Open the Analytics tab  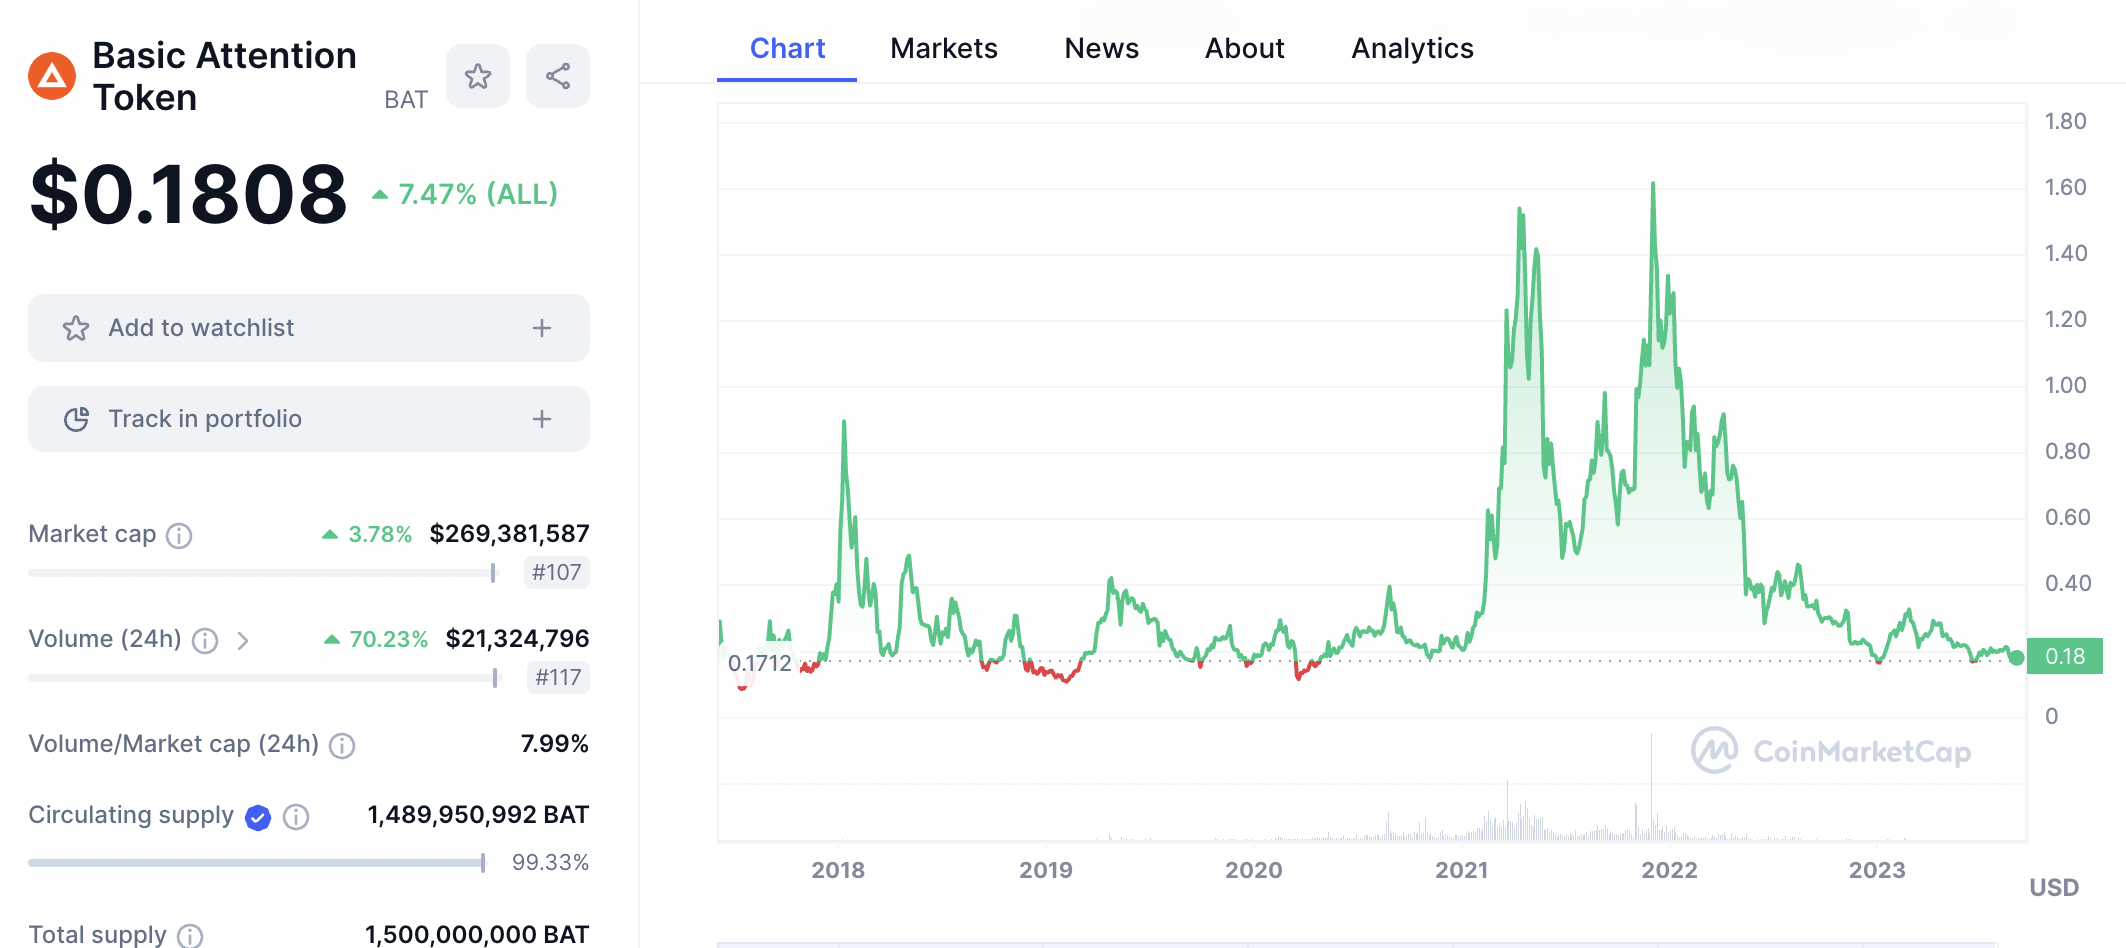tap(1412, 49)
